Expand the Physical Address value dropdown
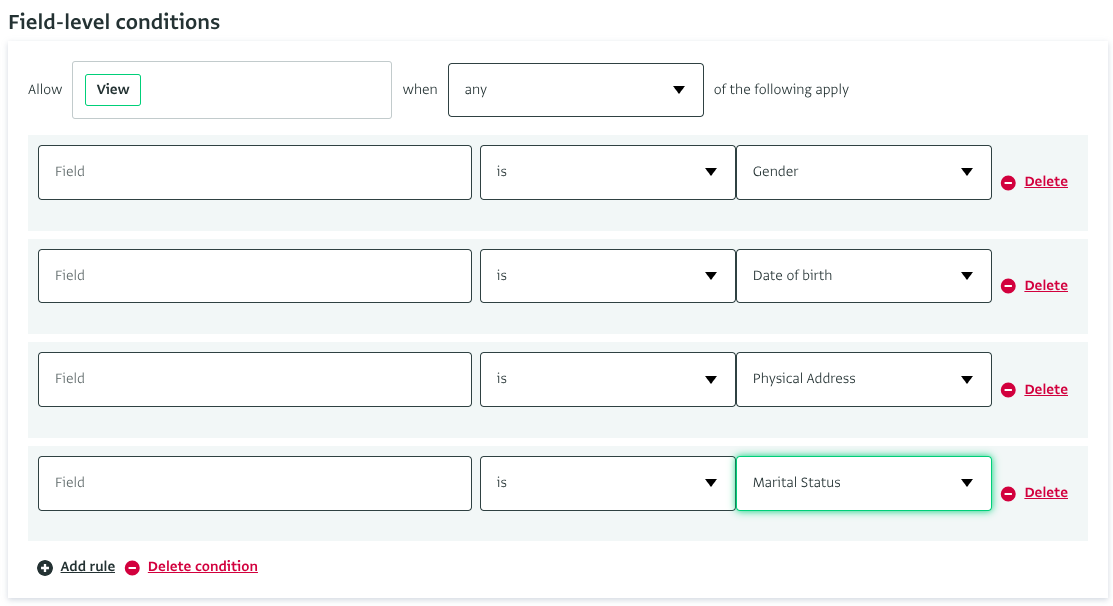The image size is (1113, 606). click(863, 379)
